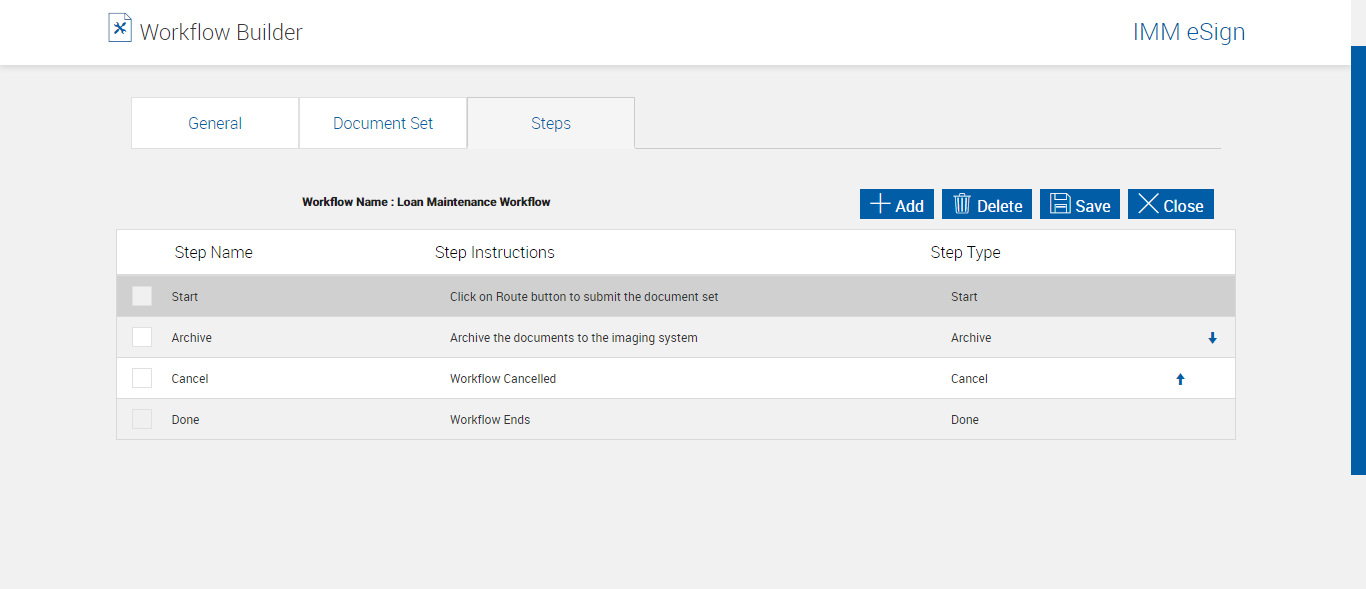Viewport: 1366px width, 589px height.
Task: Select the Archive step row text
Action: pos(192,338)
